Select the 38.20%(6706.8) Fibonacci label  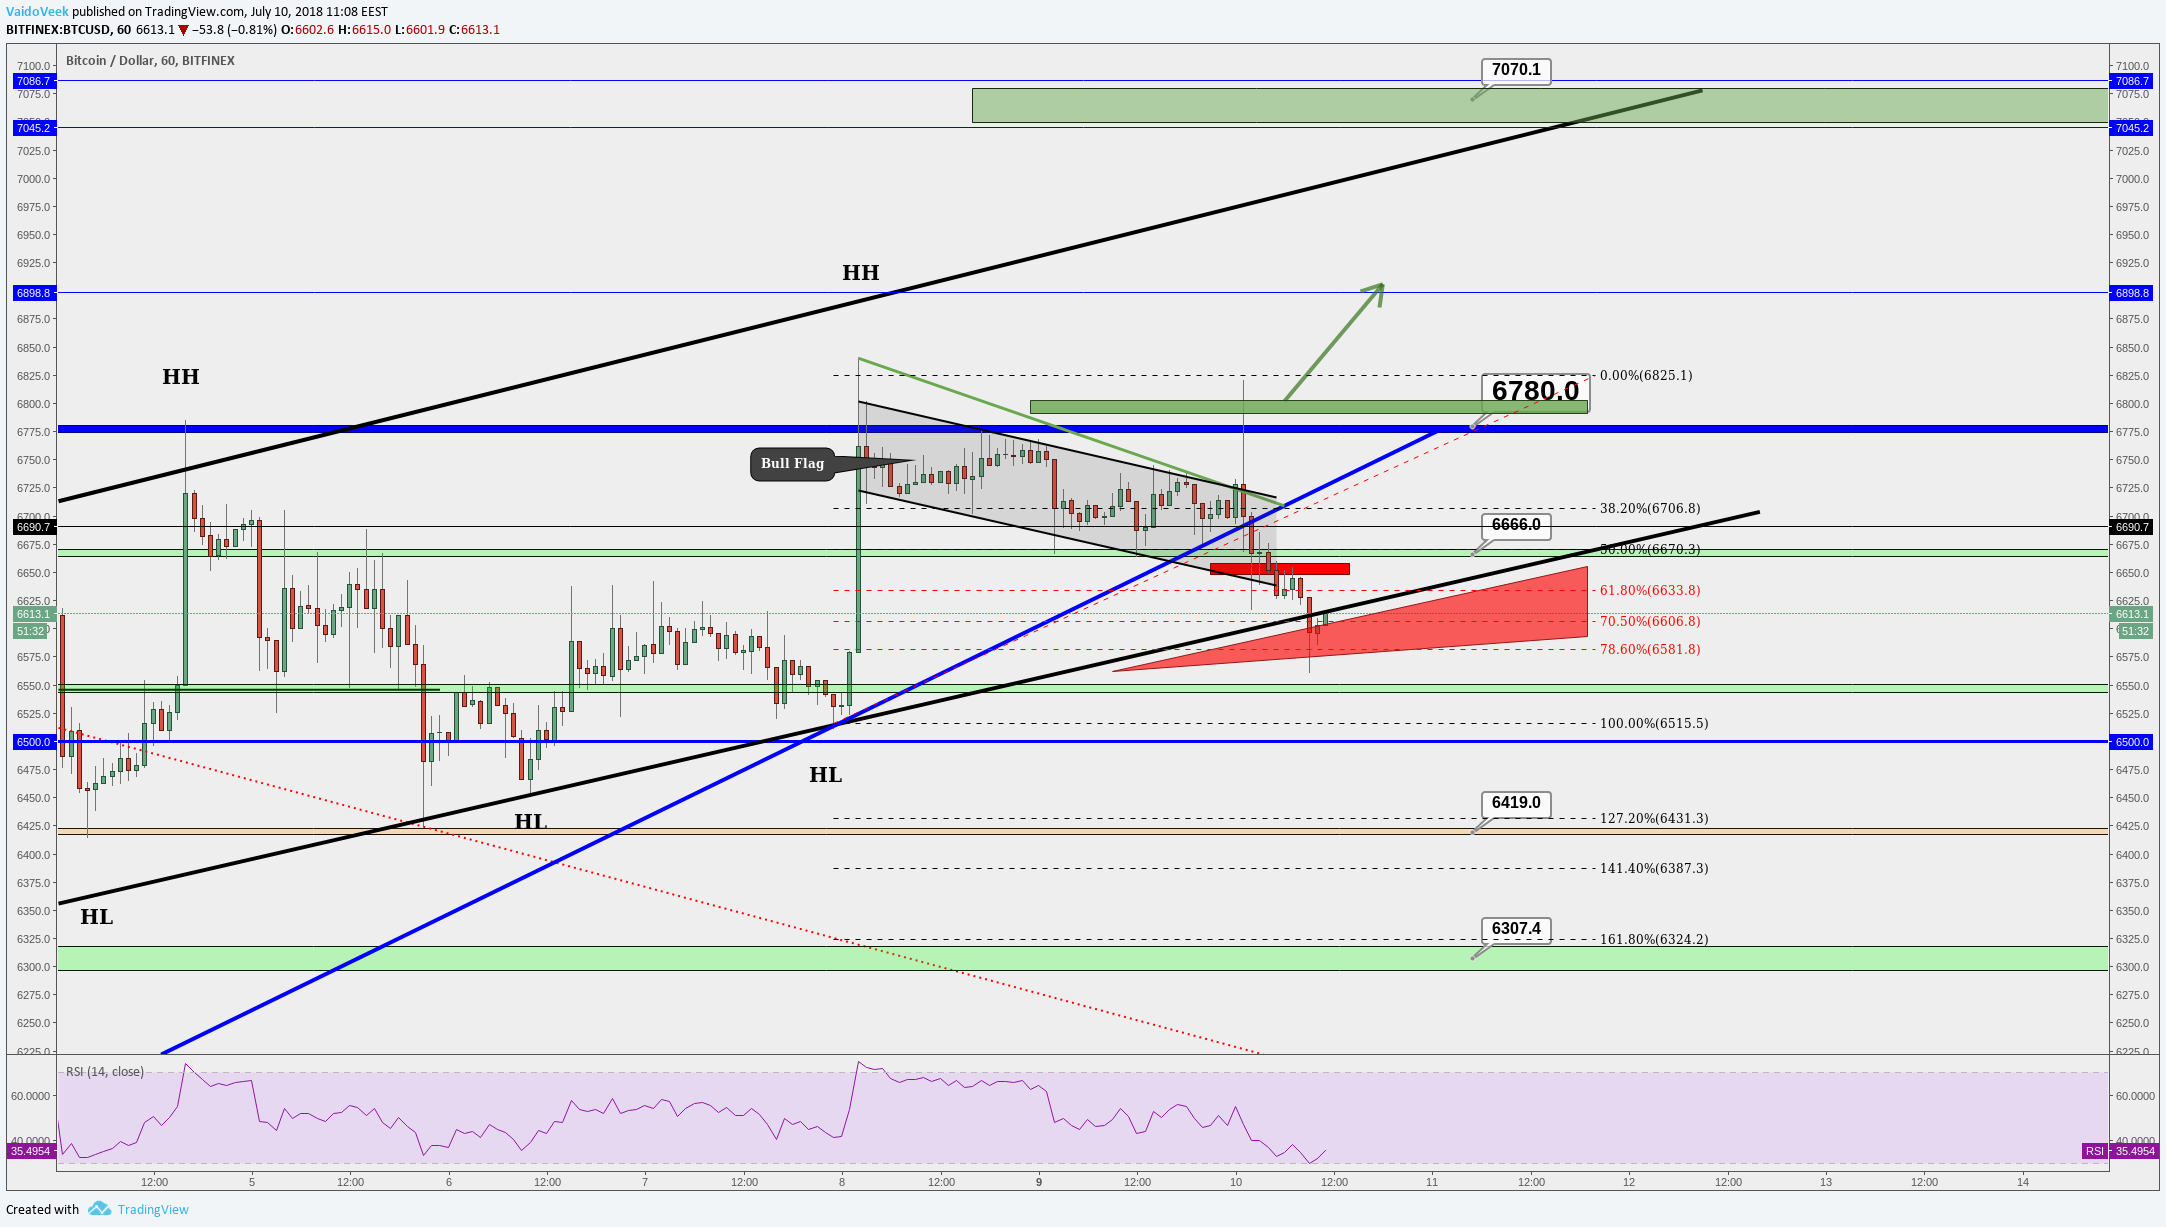pyautogui.click(x=1650, y=509)
